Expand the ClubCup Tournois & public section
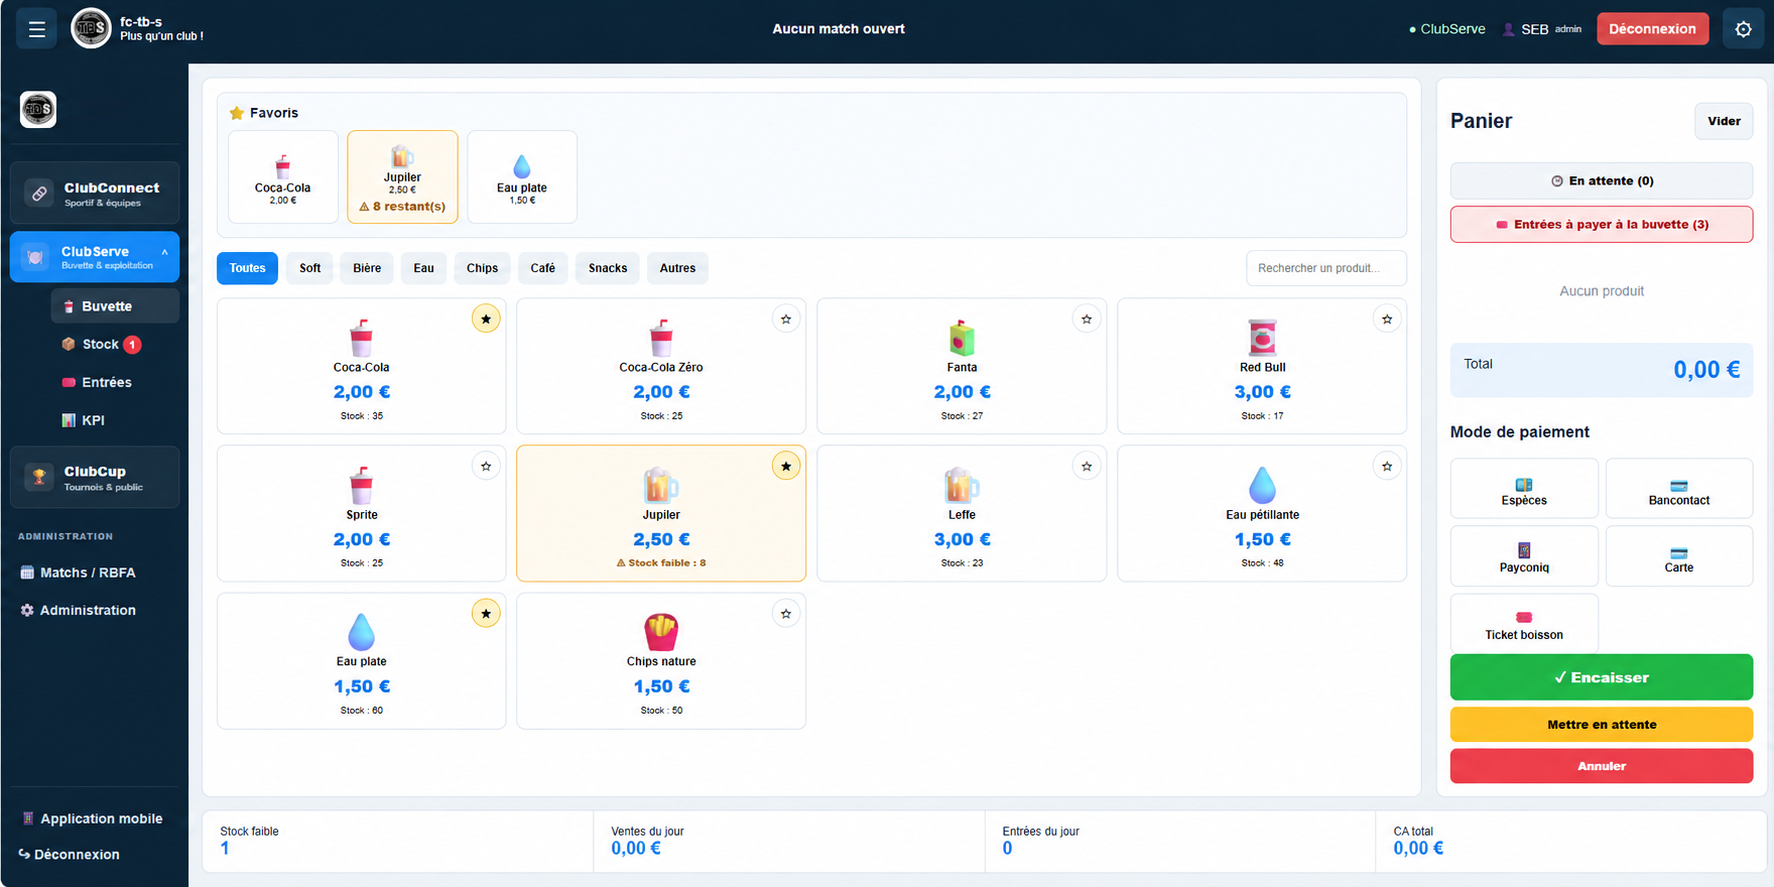Viewport: 1774px width, 887px height. (95, 477)
